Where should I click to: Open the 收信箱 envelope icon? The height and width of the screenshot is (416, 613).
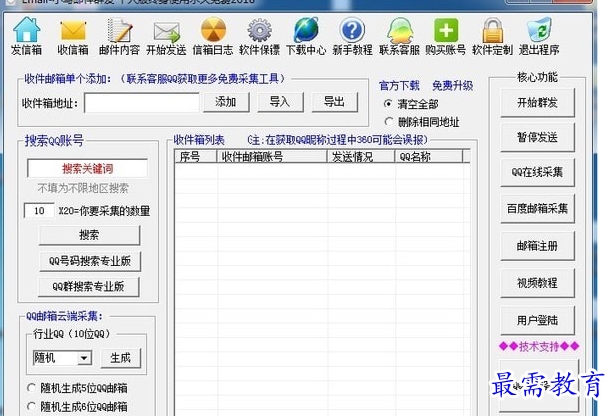coord(73,36)
